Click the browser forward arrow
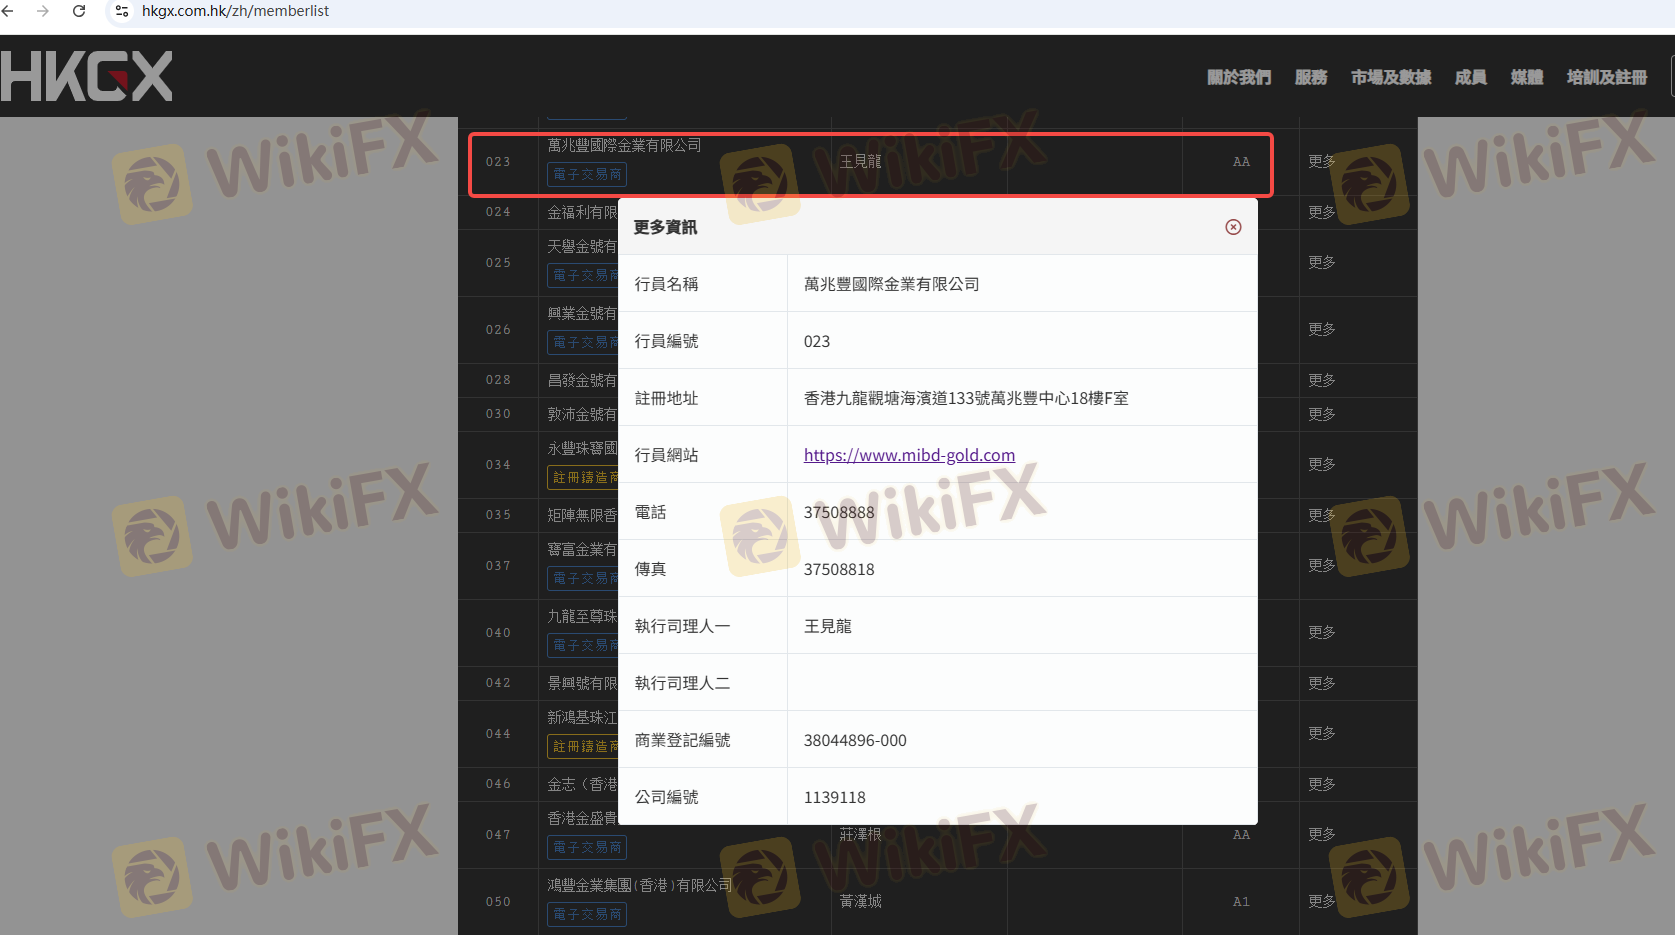 42,11
